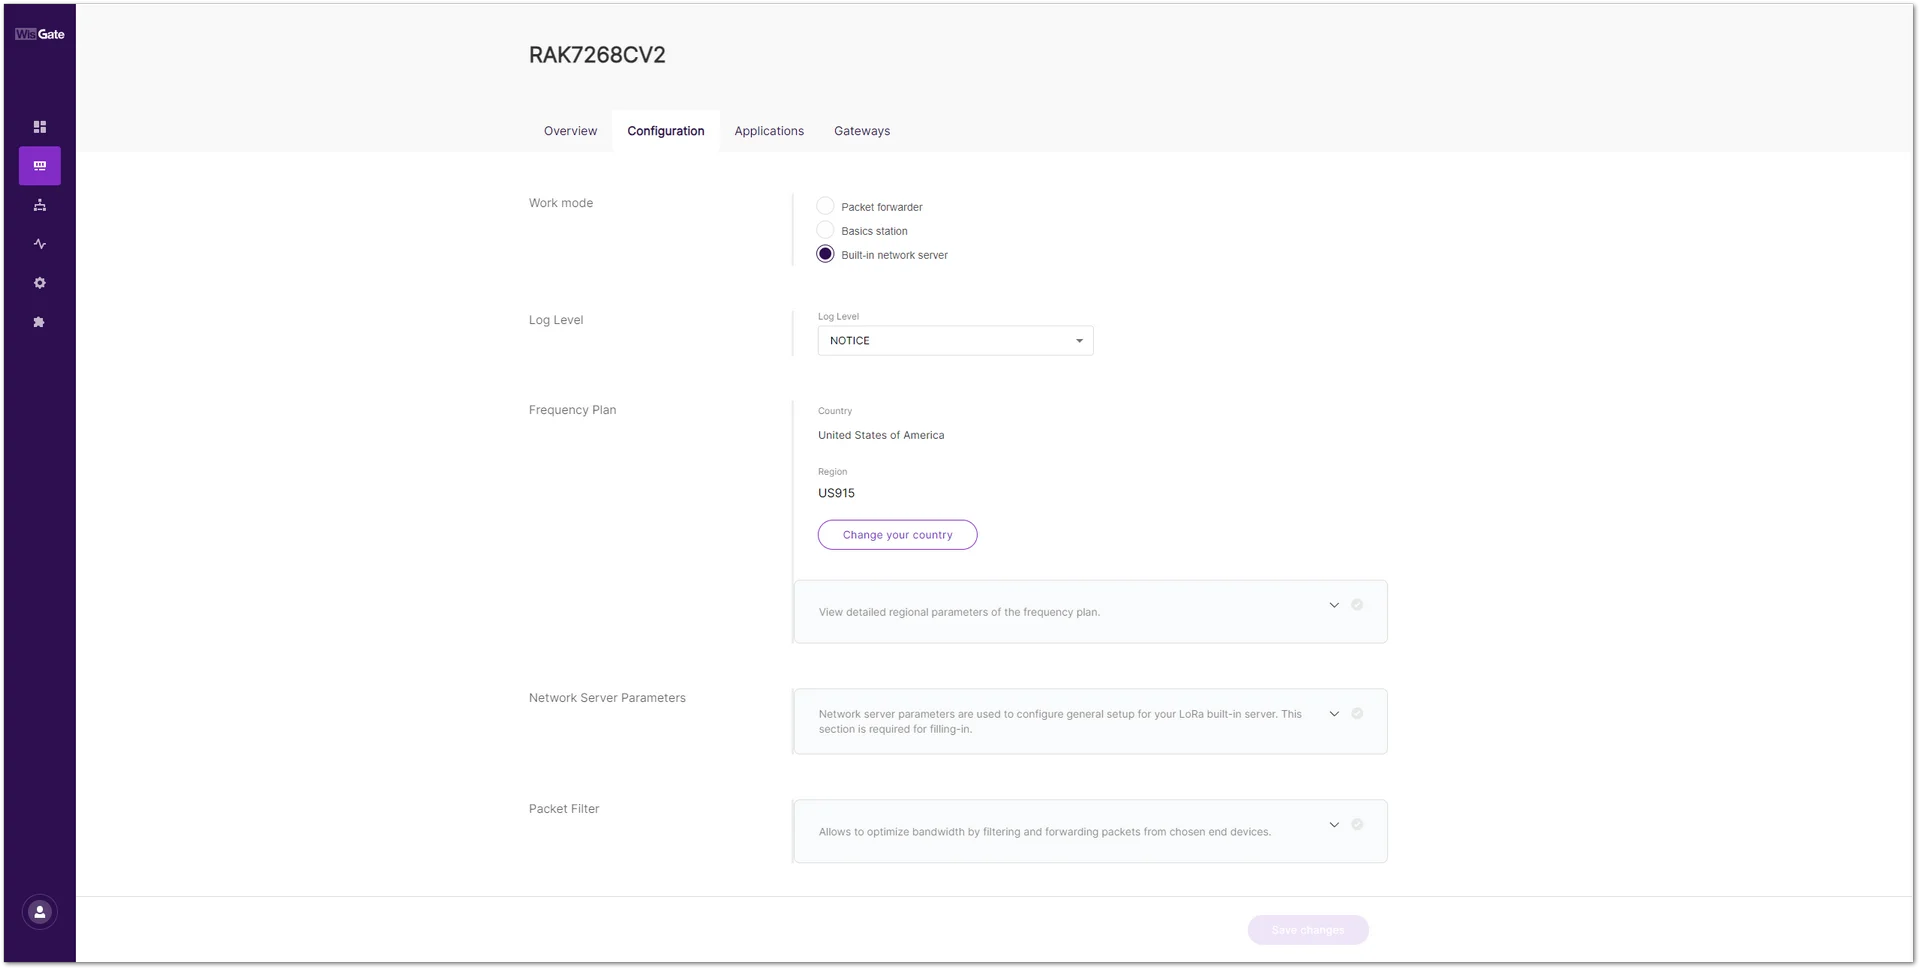Screen dimensions: 1920x969
Task: Expand the detailed regional parameters chevron
Action: pyautogui.click(x=1334, y=605)
